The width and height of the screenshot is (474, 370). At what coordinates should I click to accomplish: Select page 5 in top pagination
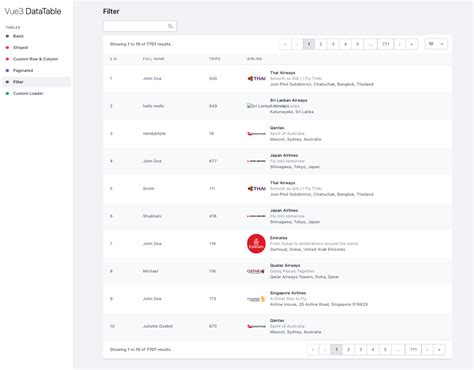(x=358, y=44)
